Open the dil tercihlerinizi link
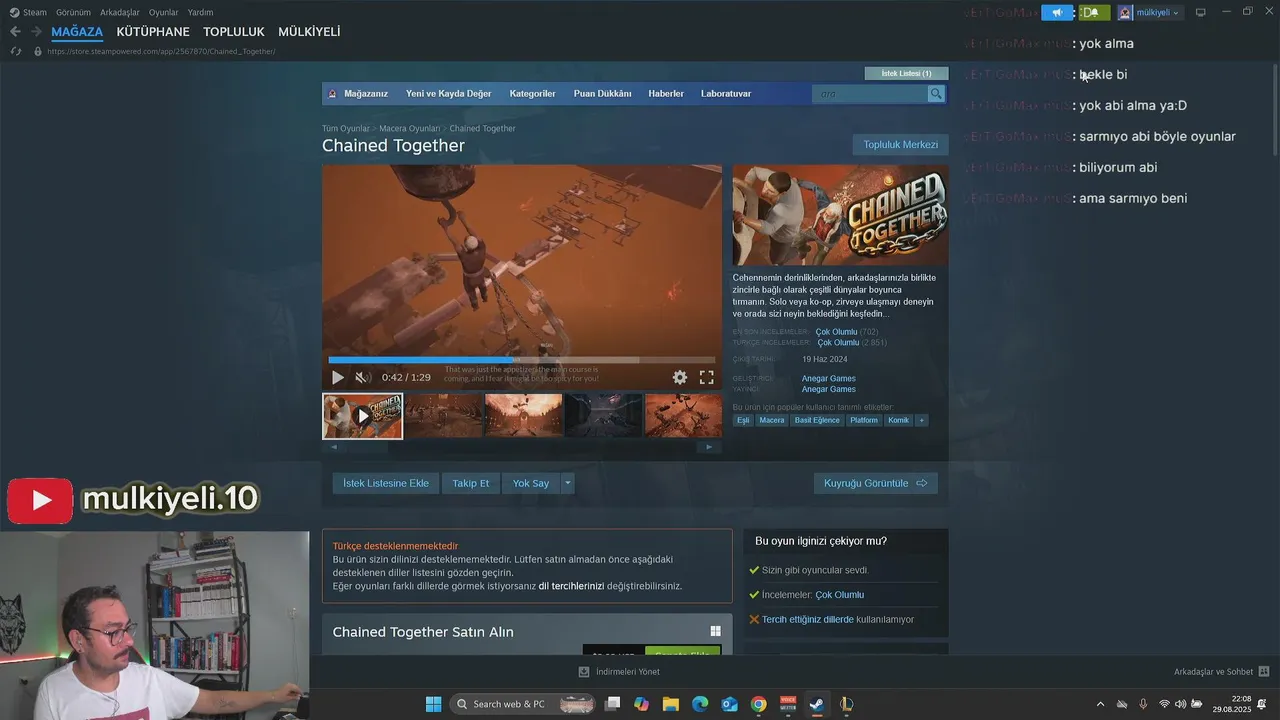The height and width of the screenshot is (720, 1280). click(571, 586)
